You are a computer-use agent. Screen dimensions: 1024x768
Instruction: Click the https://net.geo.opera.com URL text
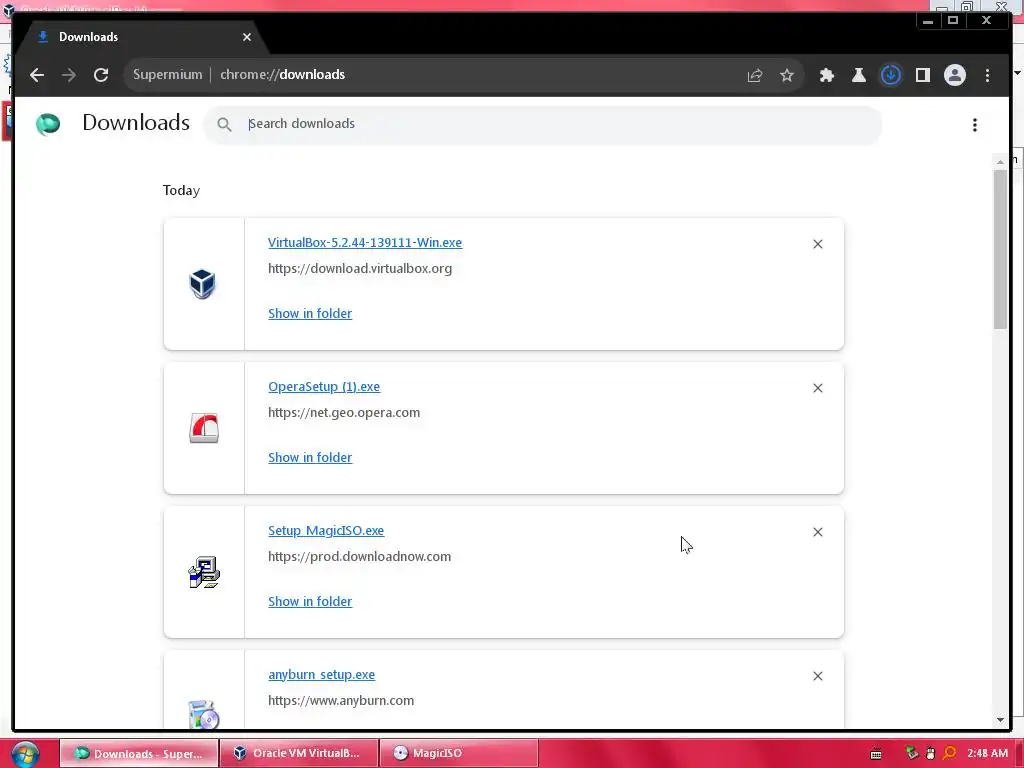(344, 413)
